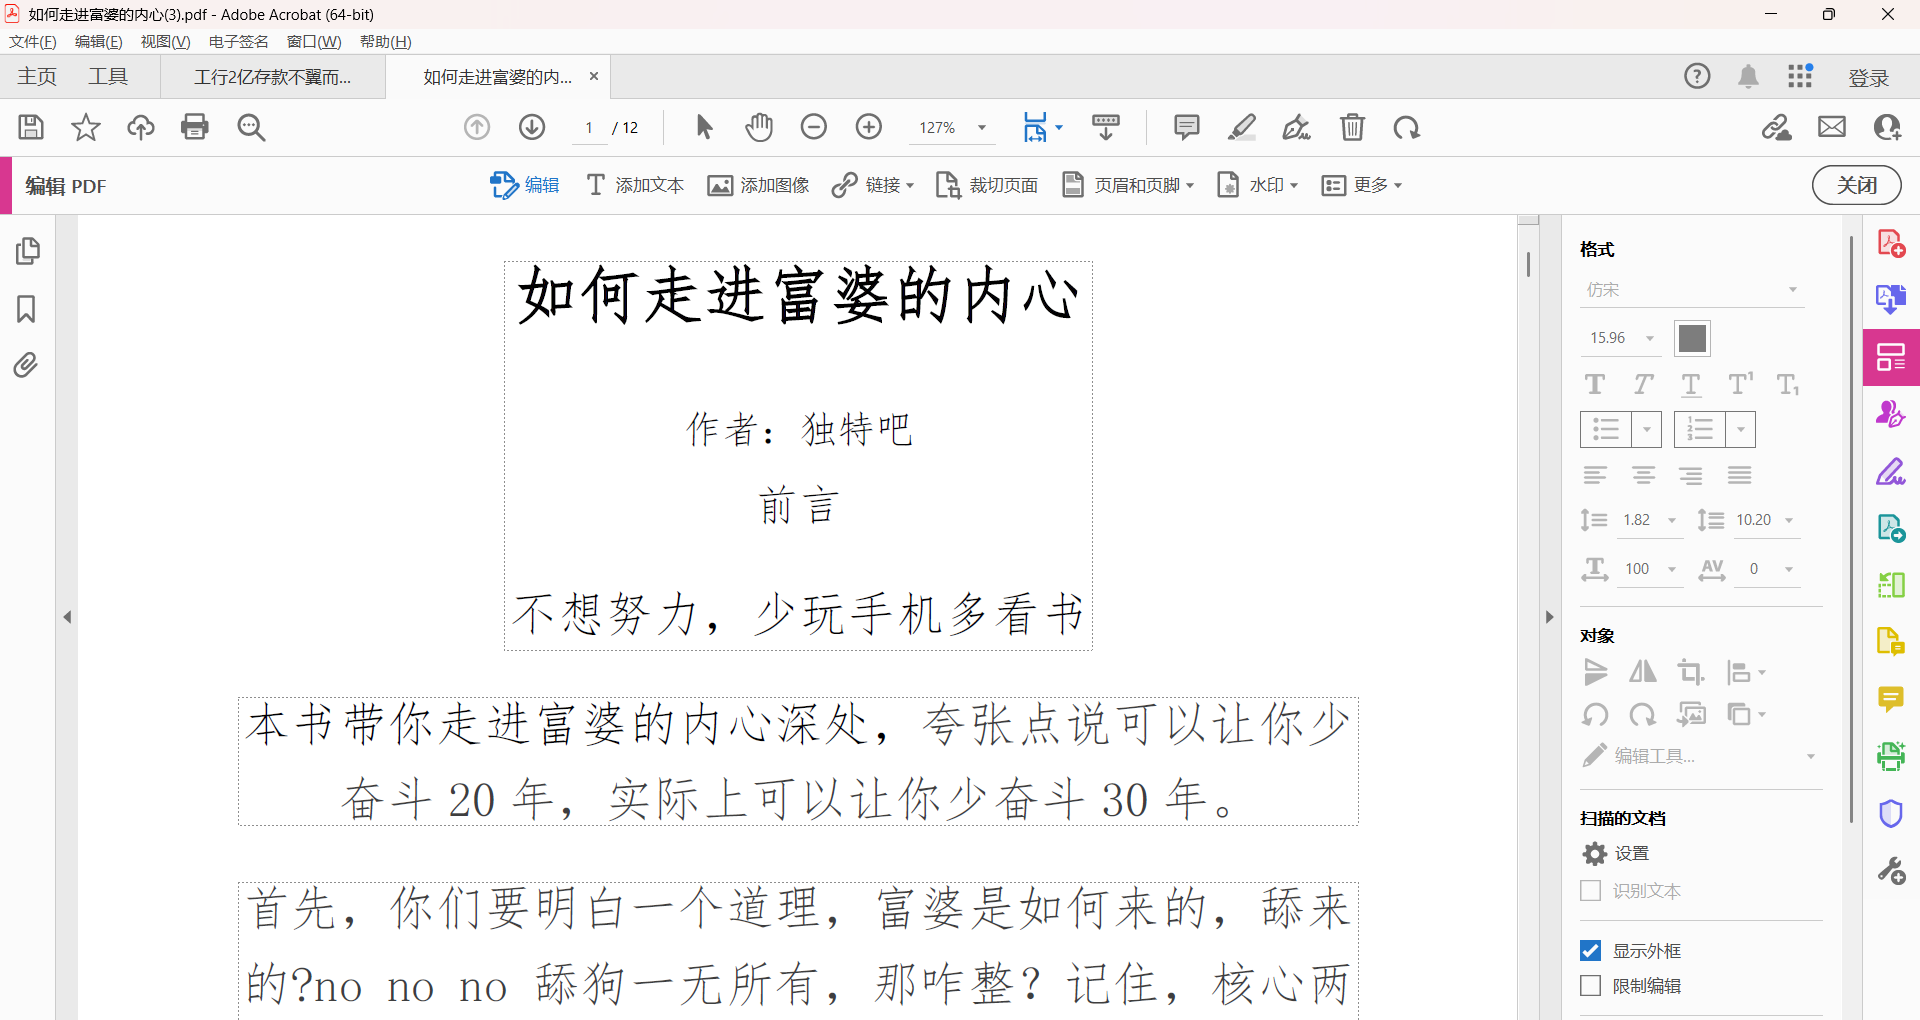Viewport: 1920px width, 1020px height.
Task: Zoom out with minus button
Action: [814, 127]
